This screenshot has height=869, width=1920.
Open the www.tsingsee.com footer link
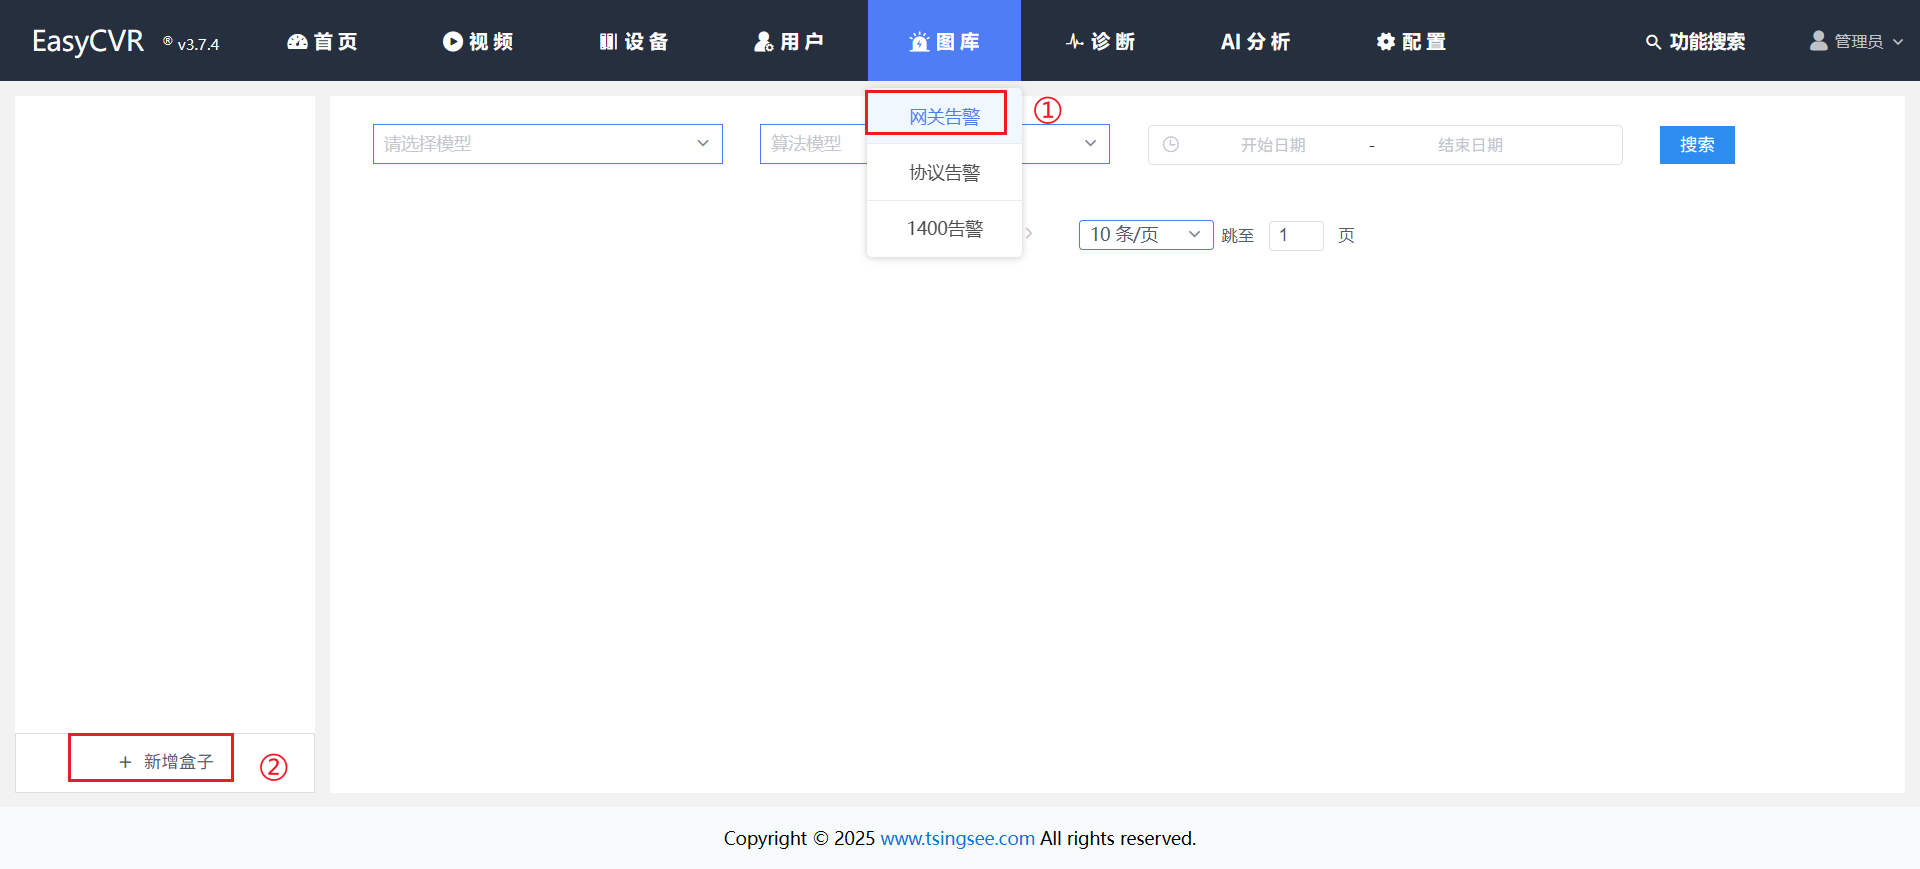[x=957, y=839]
